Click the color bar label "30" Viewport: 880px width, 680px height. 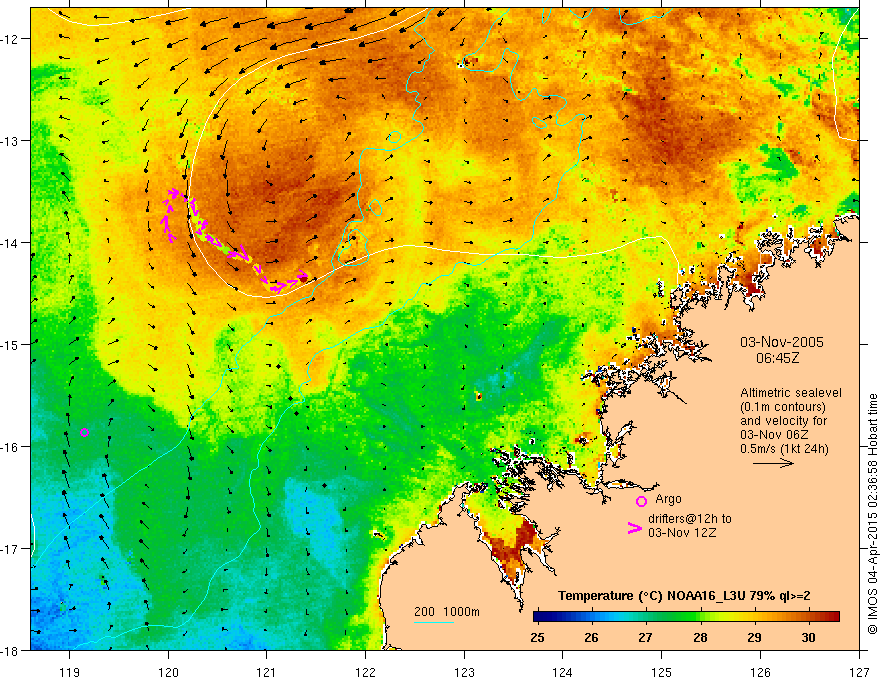[808, 637]
